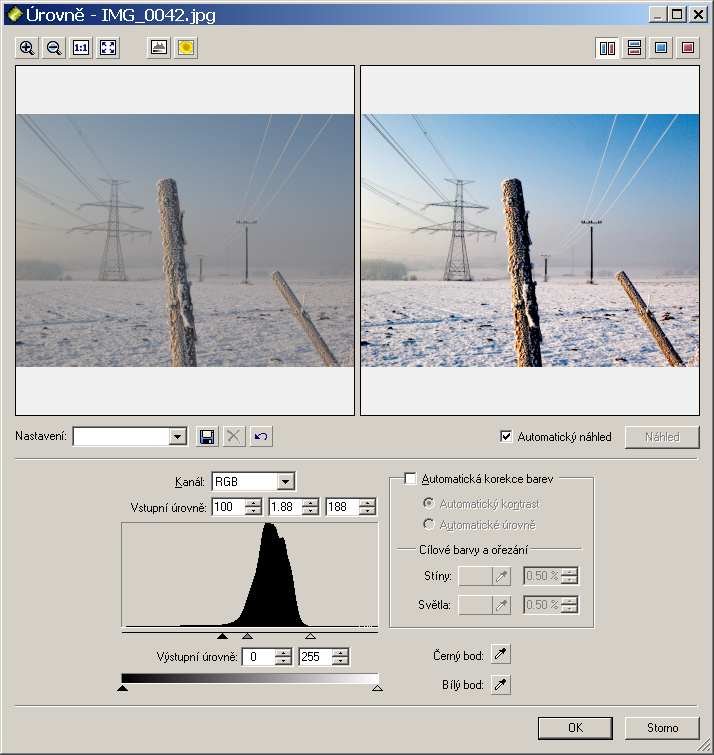Click the black input triangle under histogram
714x755 pixels.
tap(222, 636)
